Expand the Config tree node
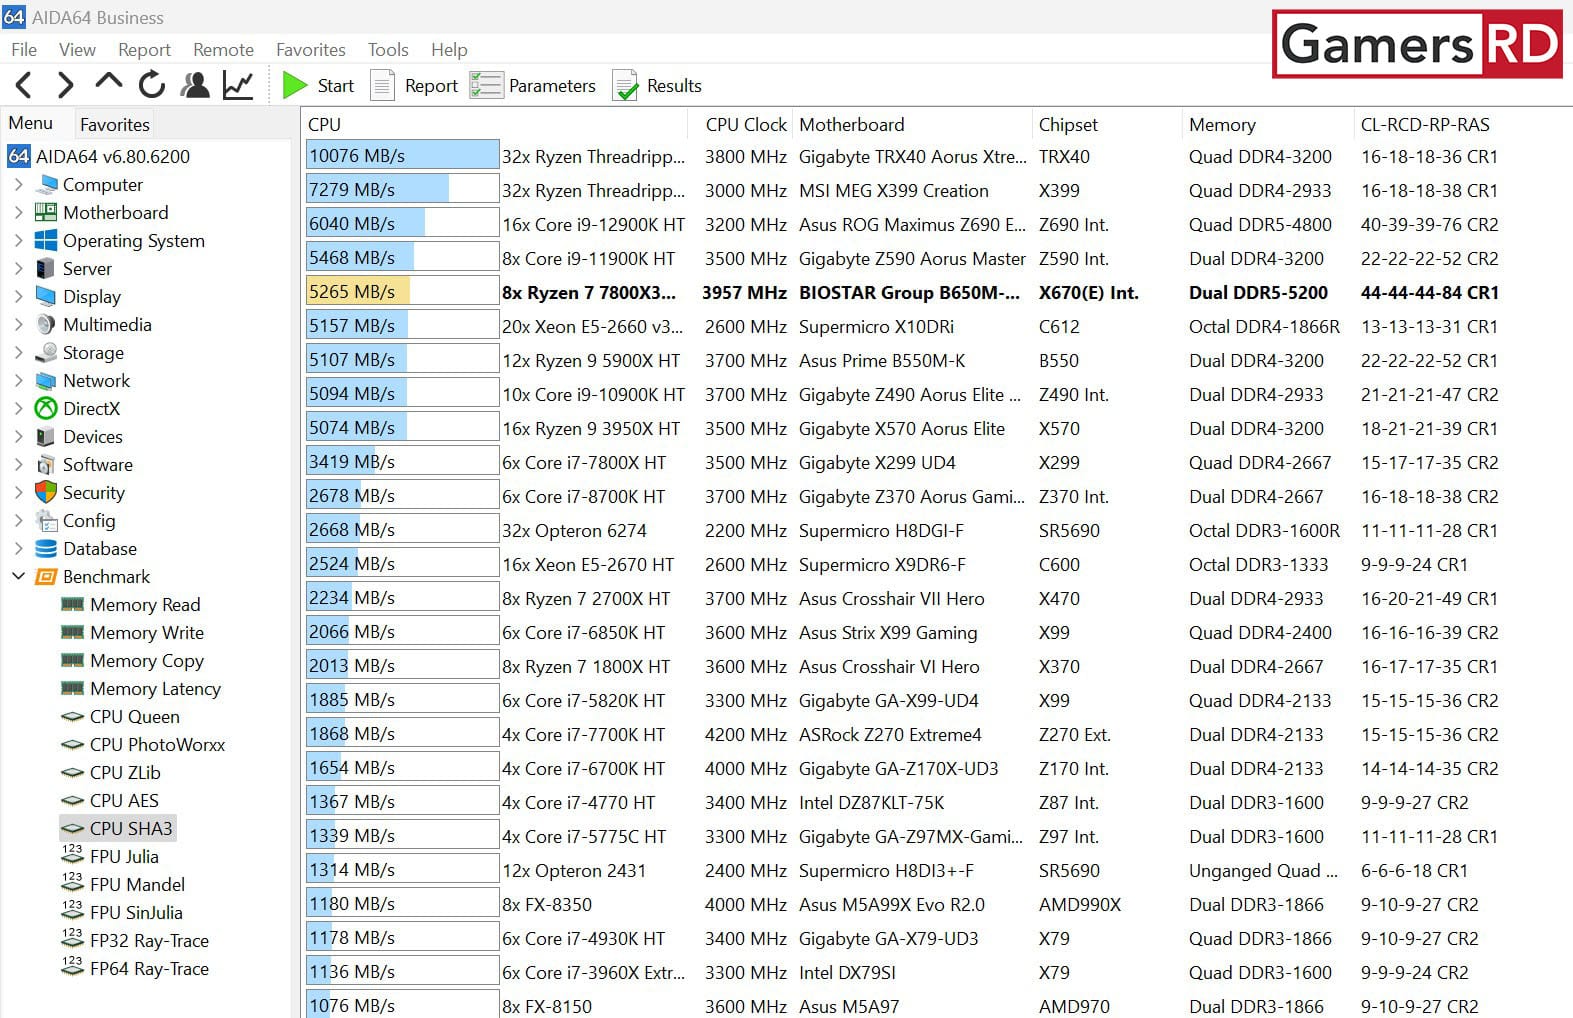 (x=18, y=521)
